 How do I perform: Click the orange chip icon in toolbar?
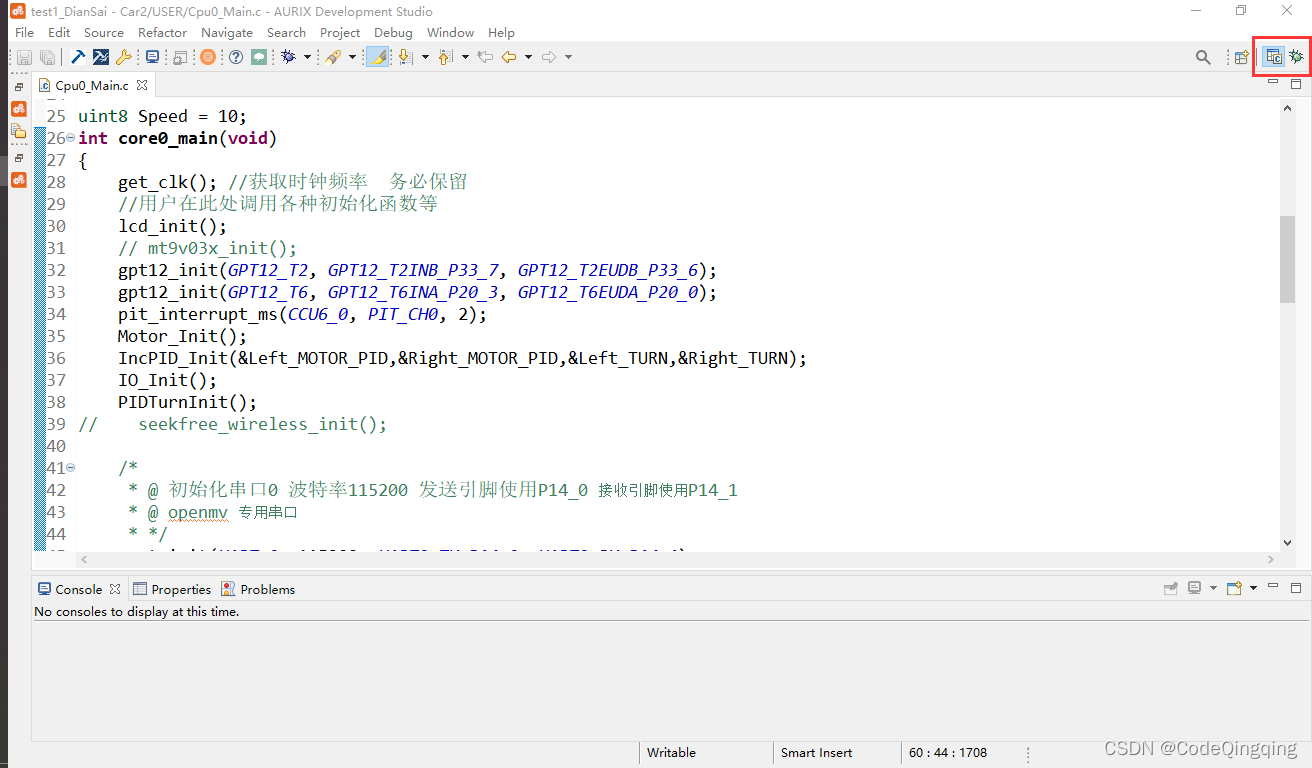[x=207, y=57]
